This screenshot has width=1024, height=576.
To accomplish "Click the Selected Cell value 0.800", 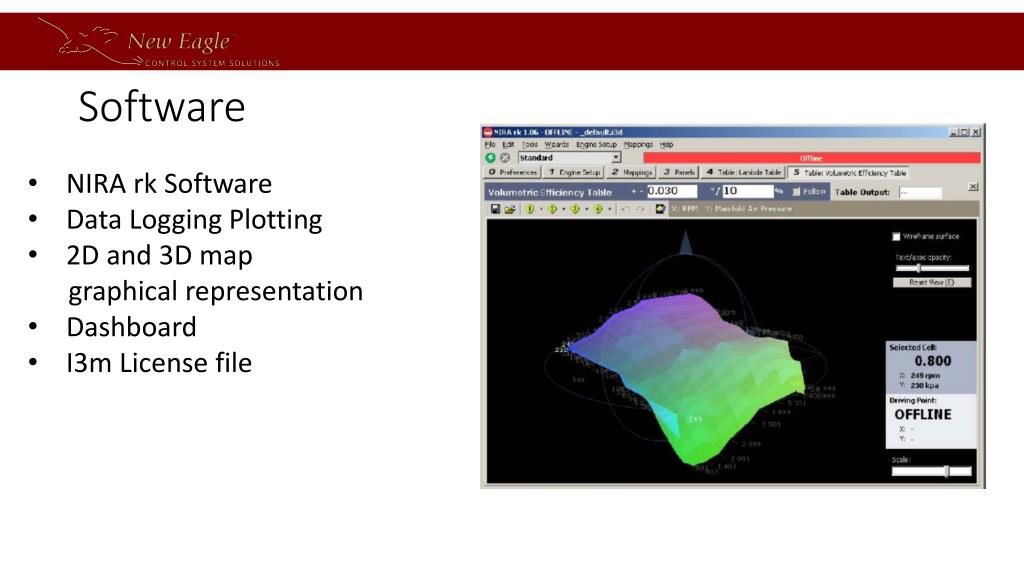I will tap(933, 361).
